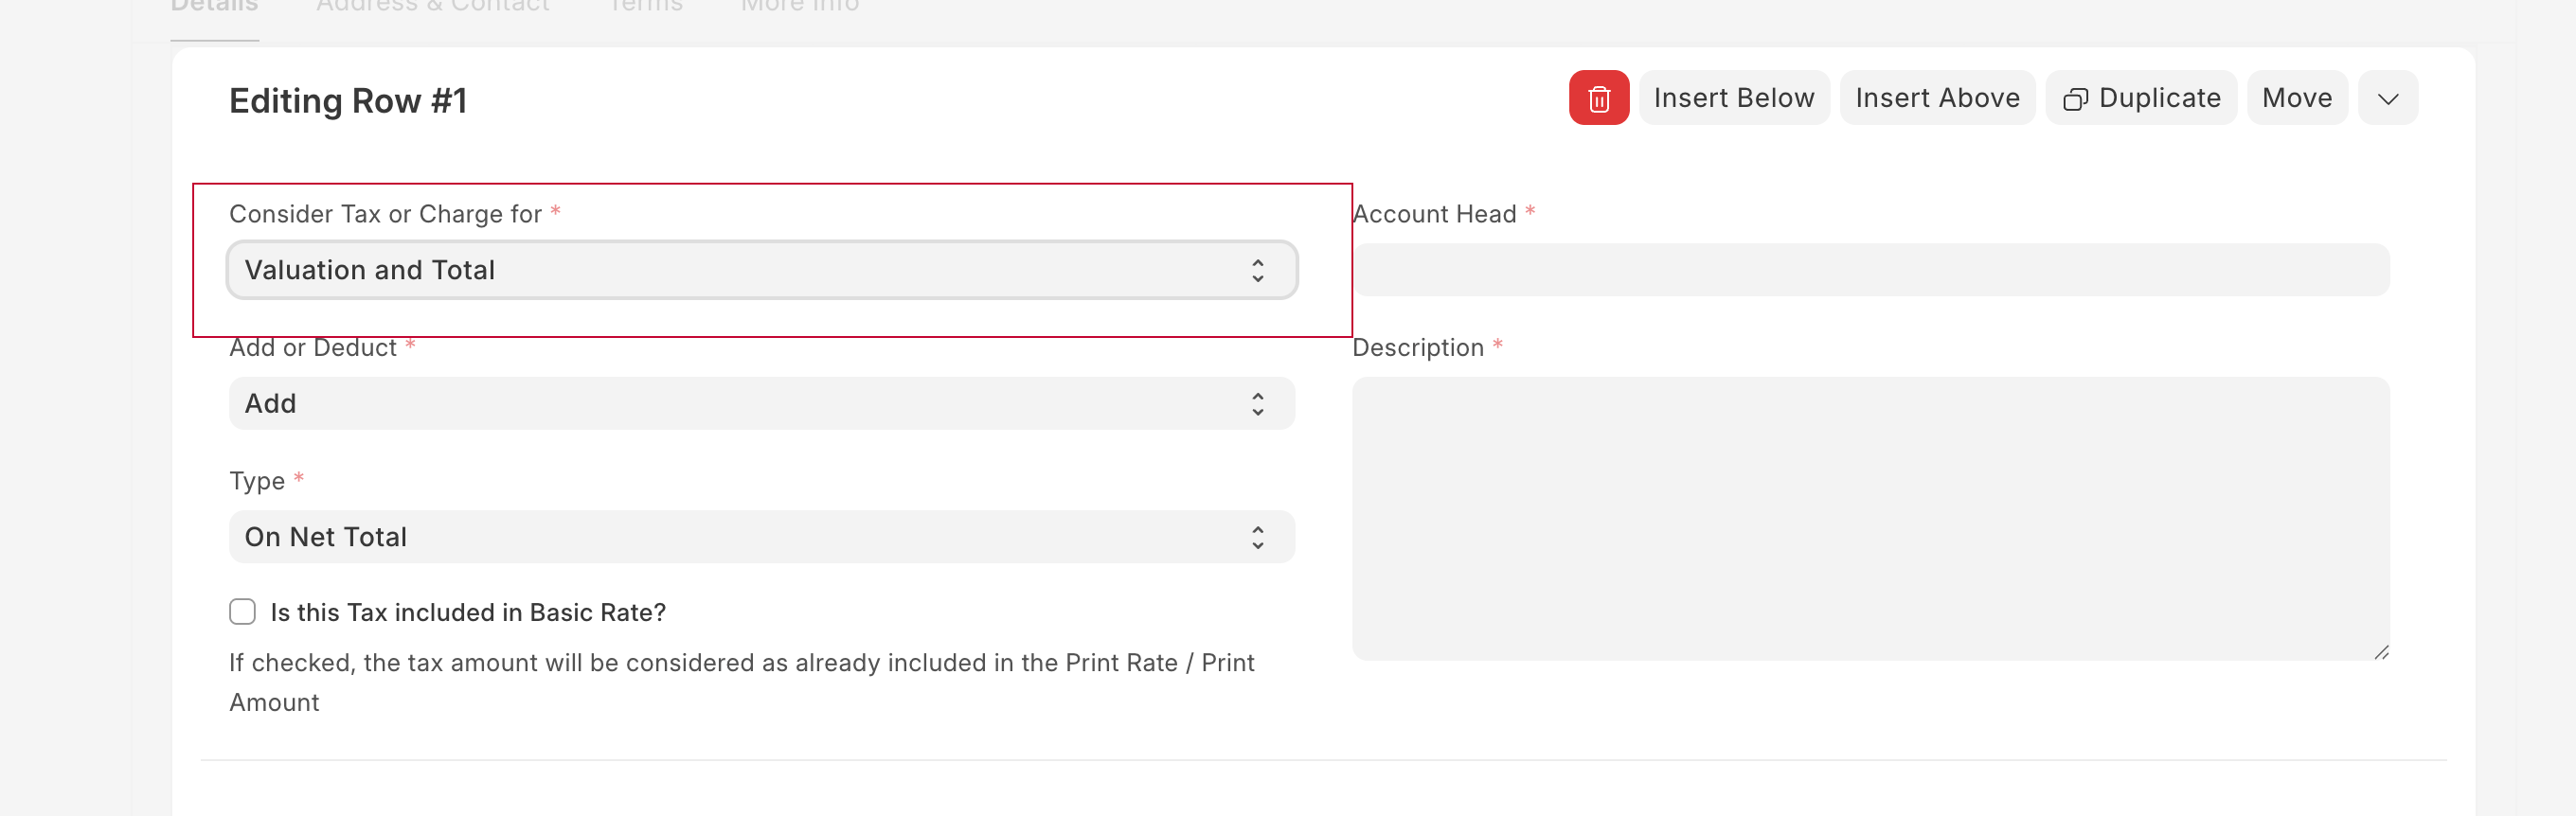Open the Consider Tax or Charge for dropdown
Viewport: 2576px width, 816px height.
(x=761, y=270)
